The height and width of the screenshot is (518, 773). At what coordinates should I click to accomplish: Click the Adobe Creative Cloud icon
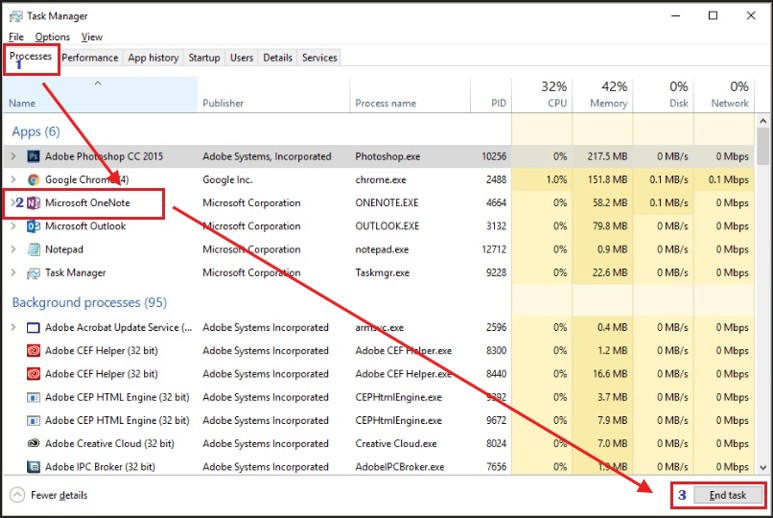tap(33, 444)
